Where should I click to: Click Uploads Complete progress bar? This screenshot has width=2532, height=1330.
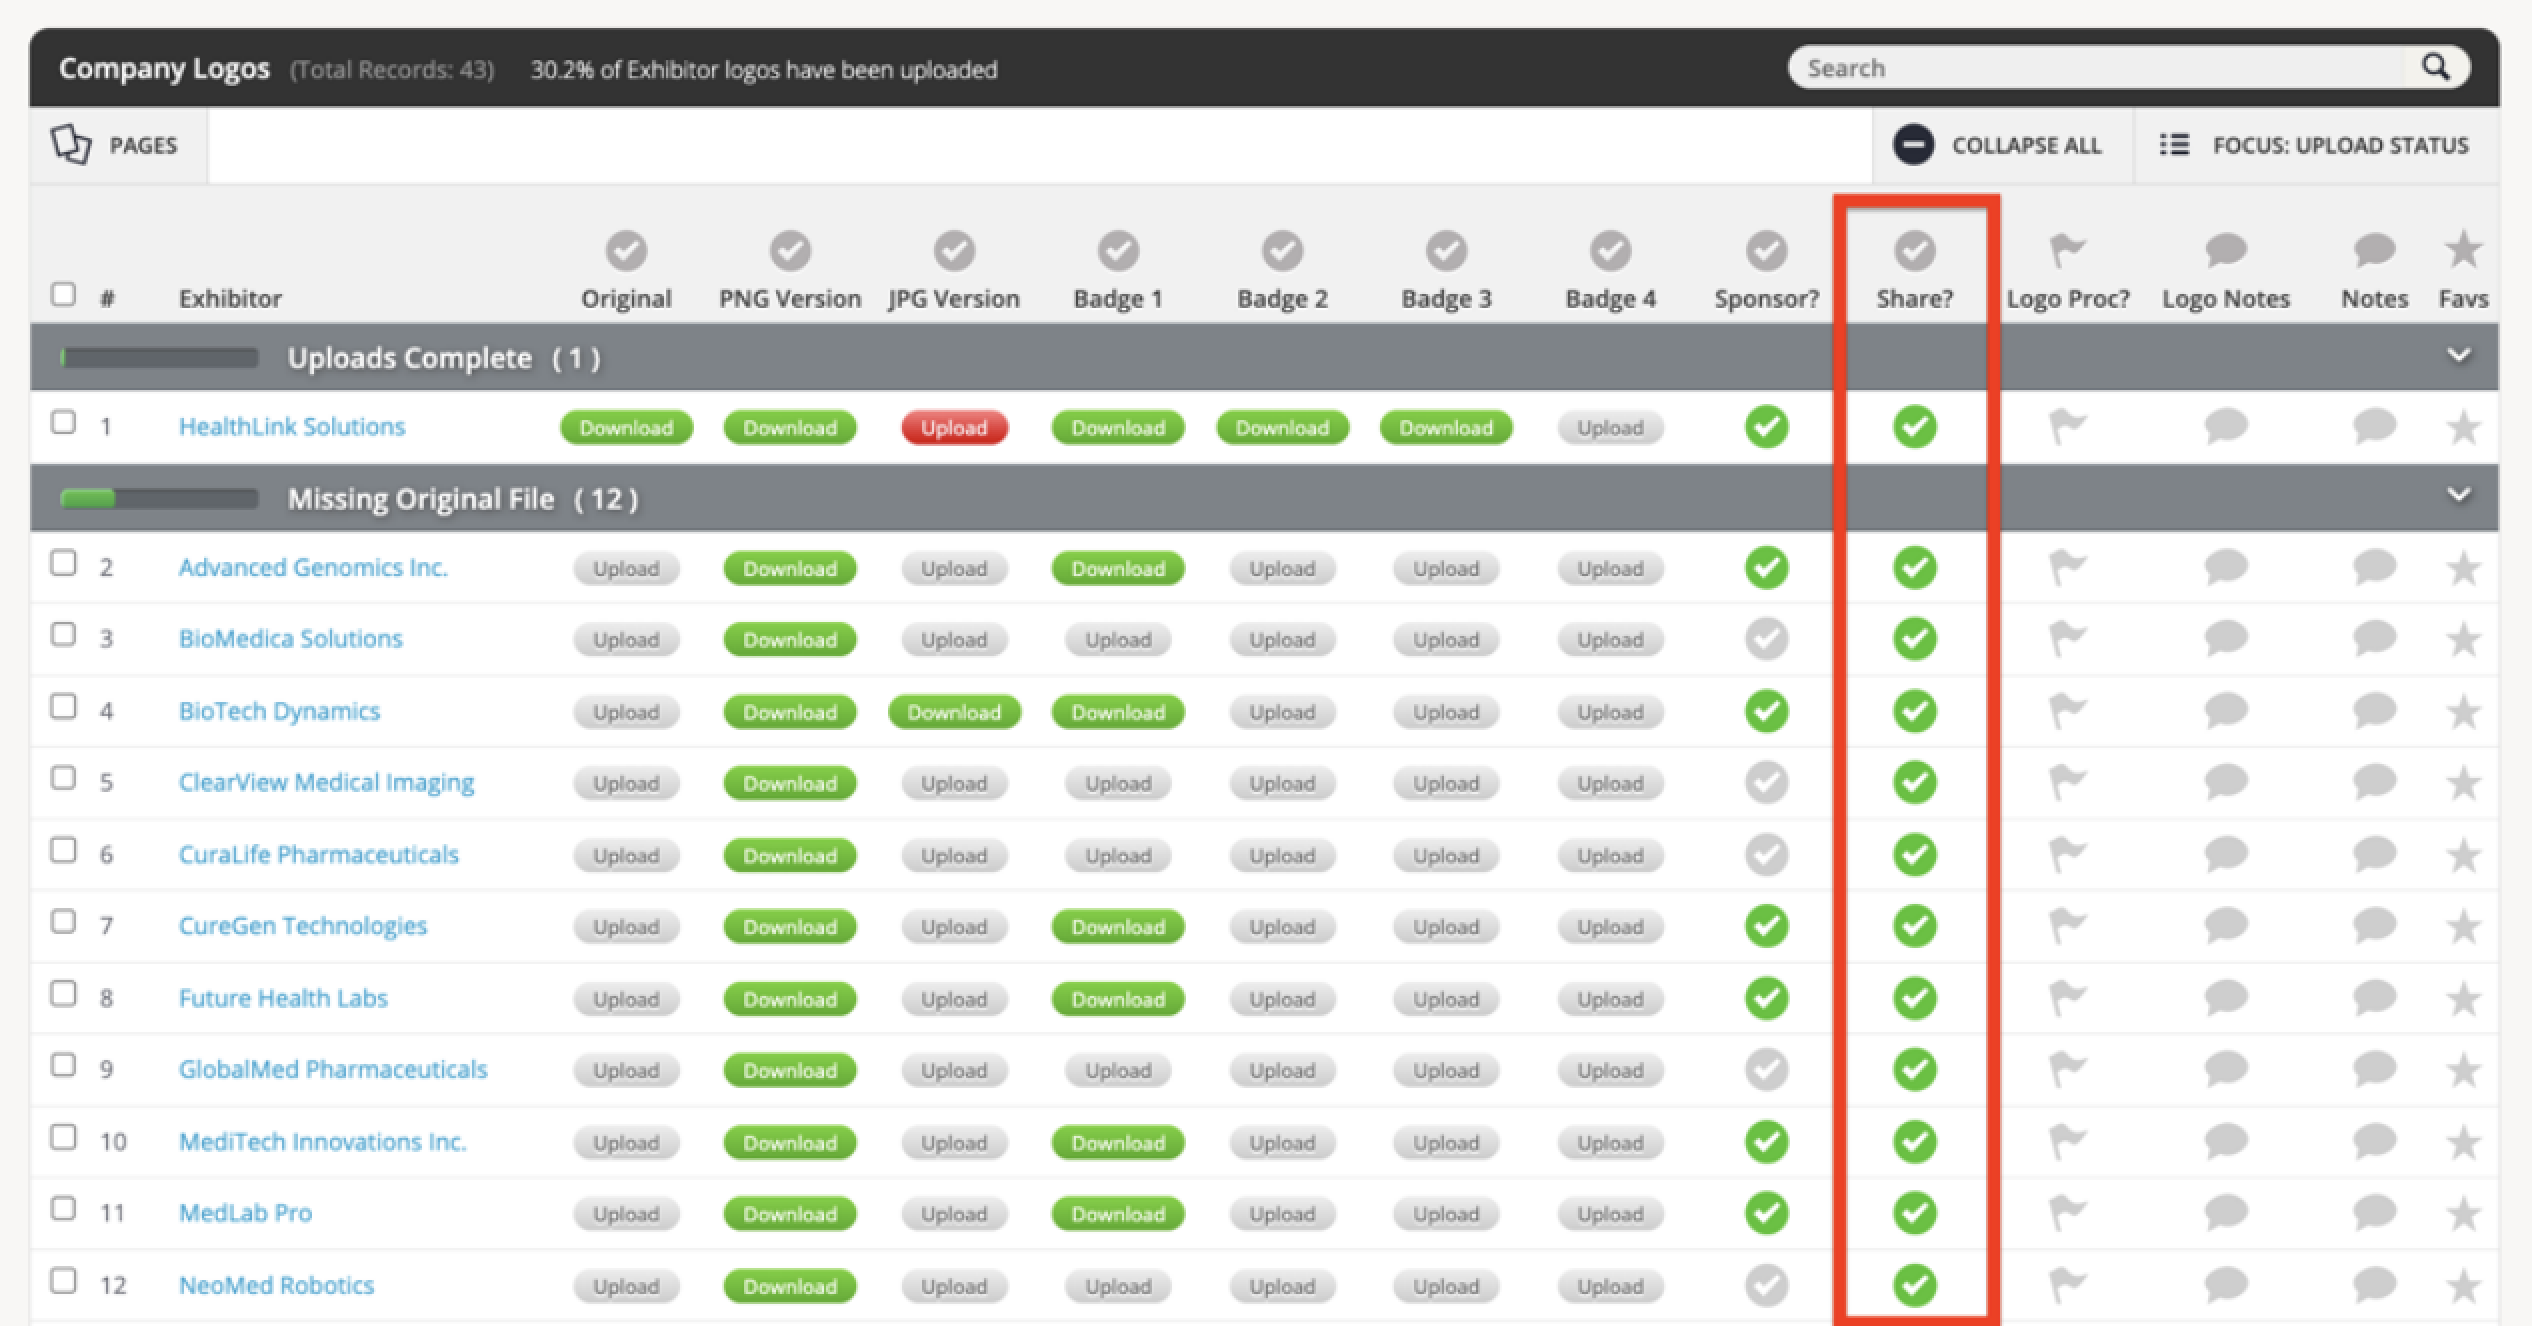pyautogui.click(x=159, y=357)
